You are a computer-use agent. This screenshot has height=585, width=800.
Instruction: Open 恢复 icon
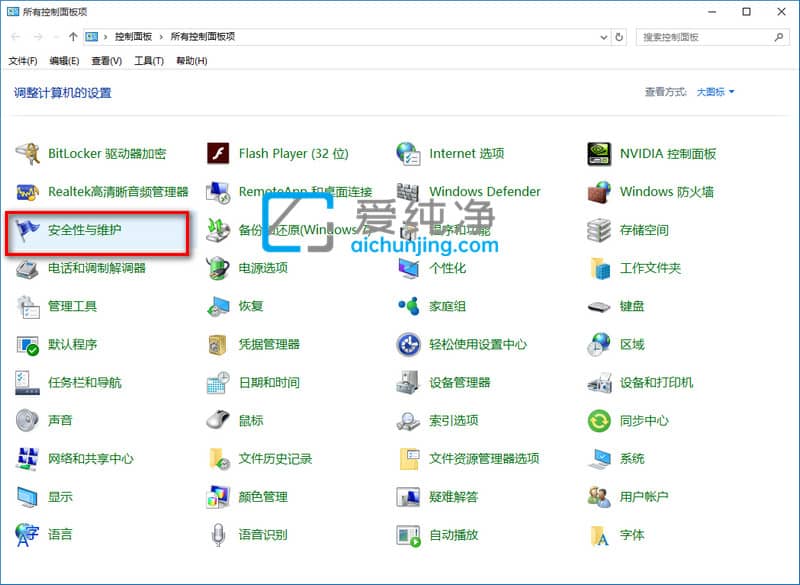click(218, 307)
